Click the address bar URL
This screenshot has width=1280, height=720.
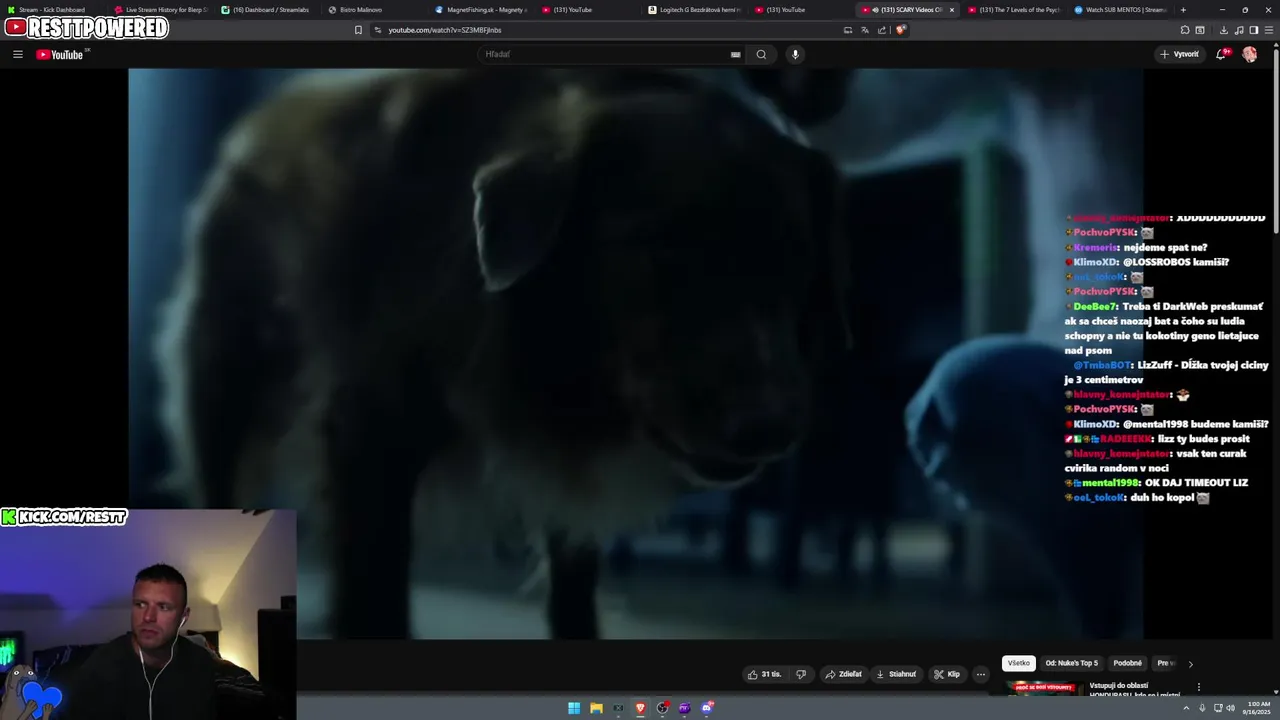click(x=445, y=30)
